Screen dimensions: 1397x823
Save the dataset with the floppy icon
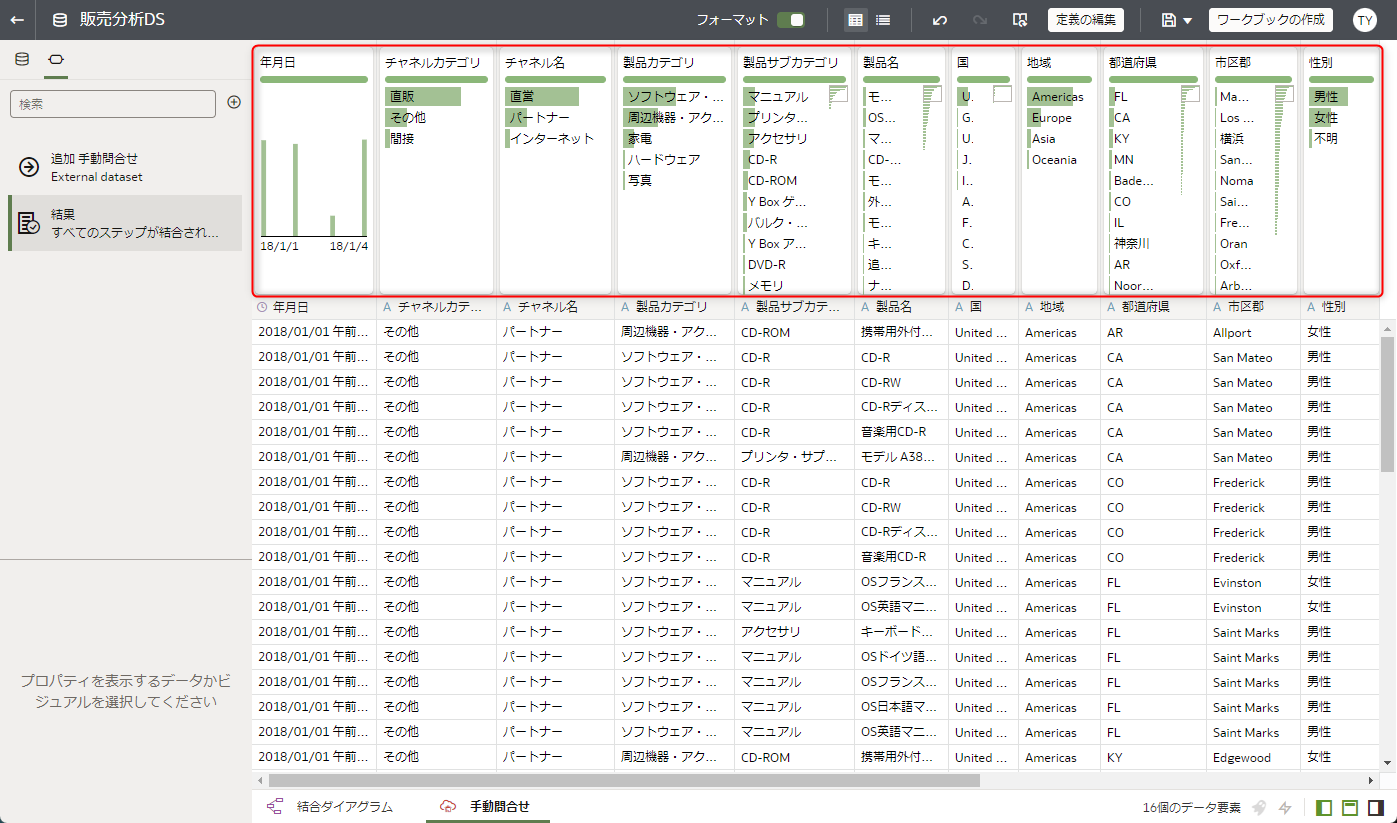(1168, 20)
